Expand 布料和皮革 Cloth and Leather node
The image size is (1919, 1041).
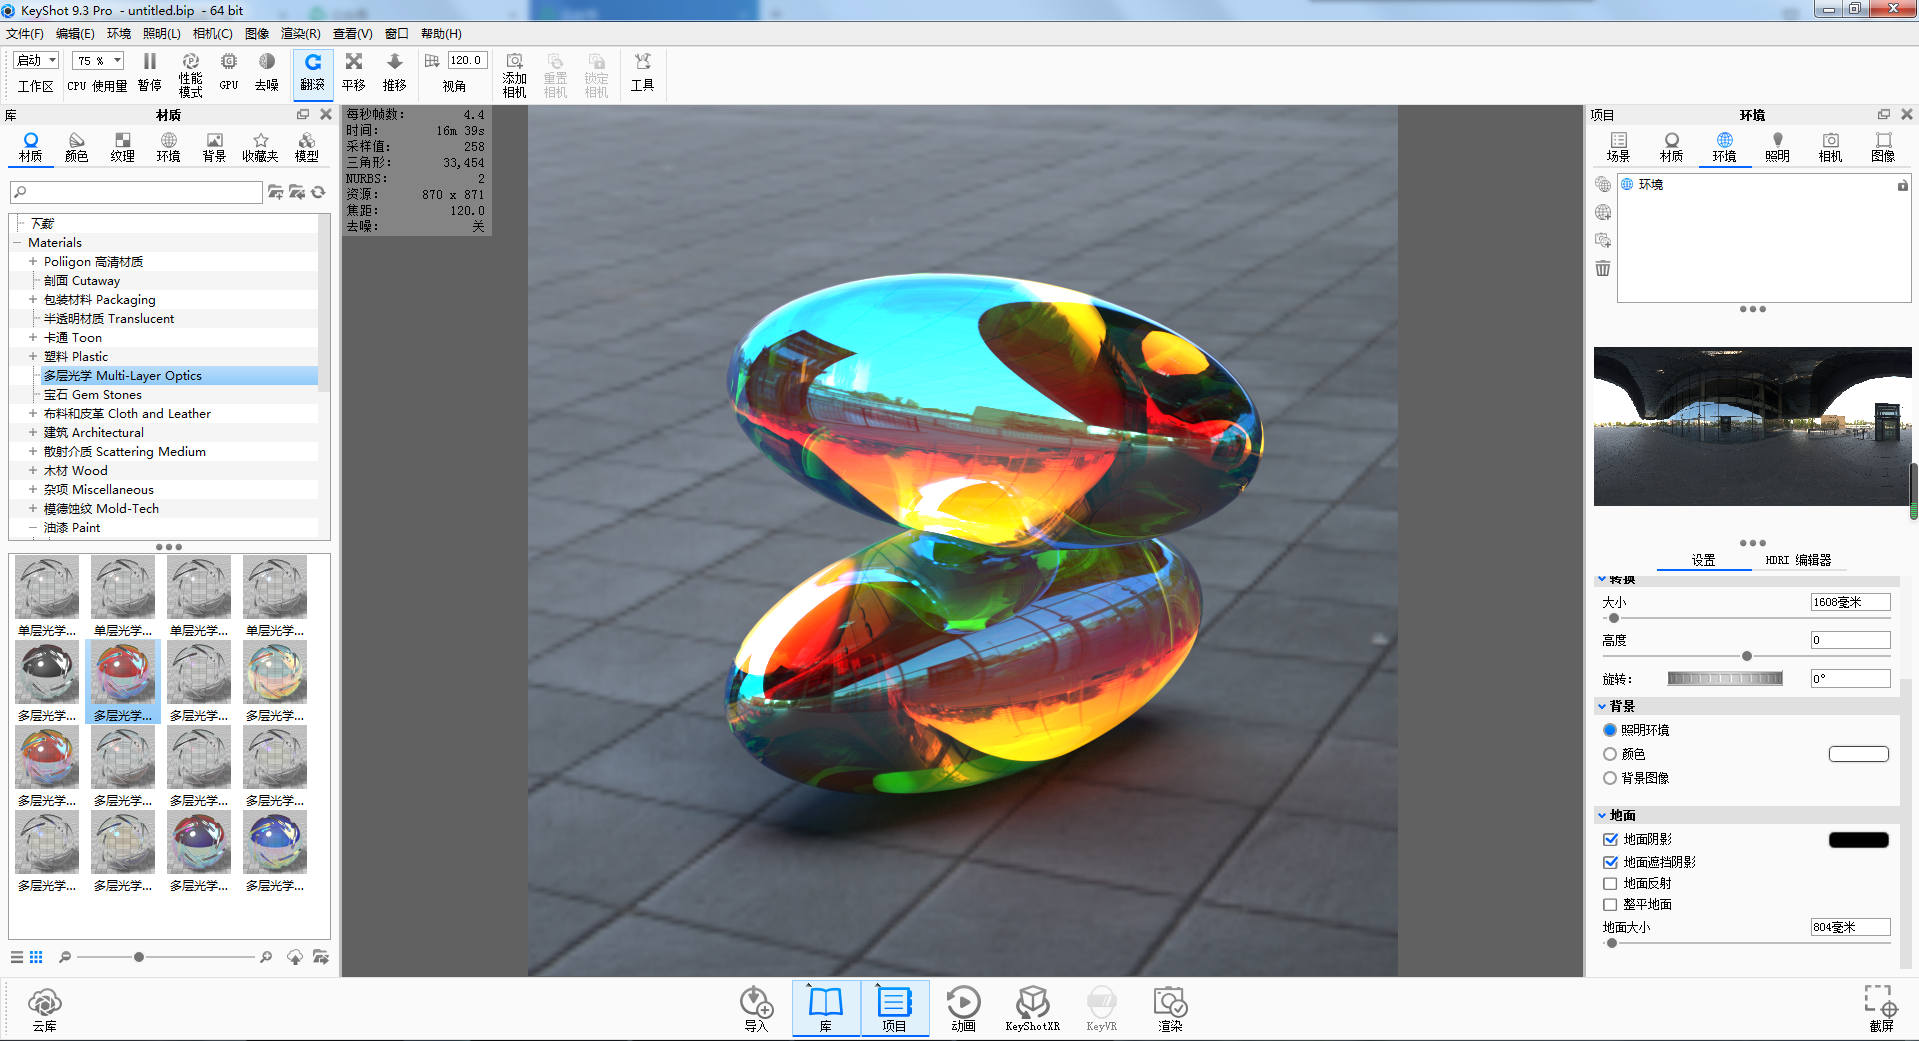pos(33,414)
